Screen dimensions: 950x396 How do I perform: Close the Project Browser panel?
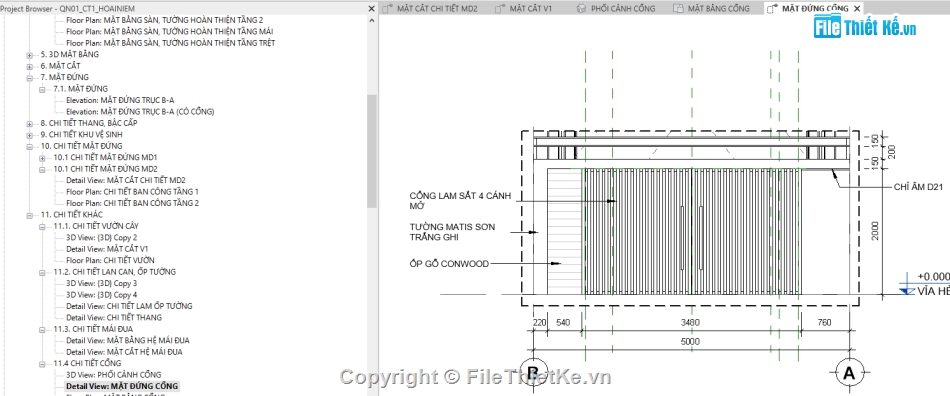(x=371, y=8)
